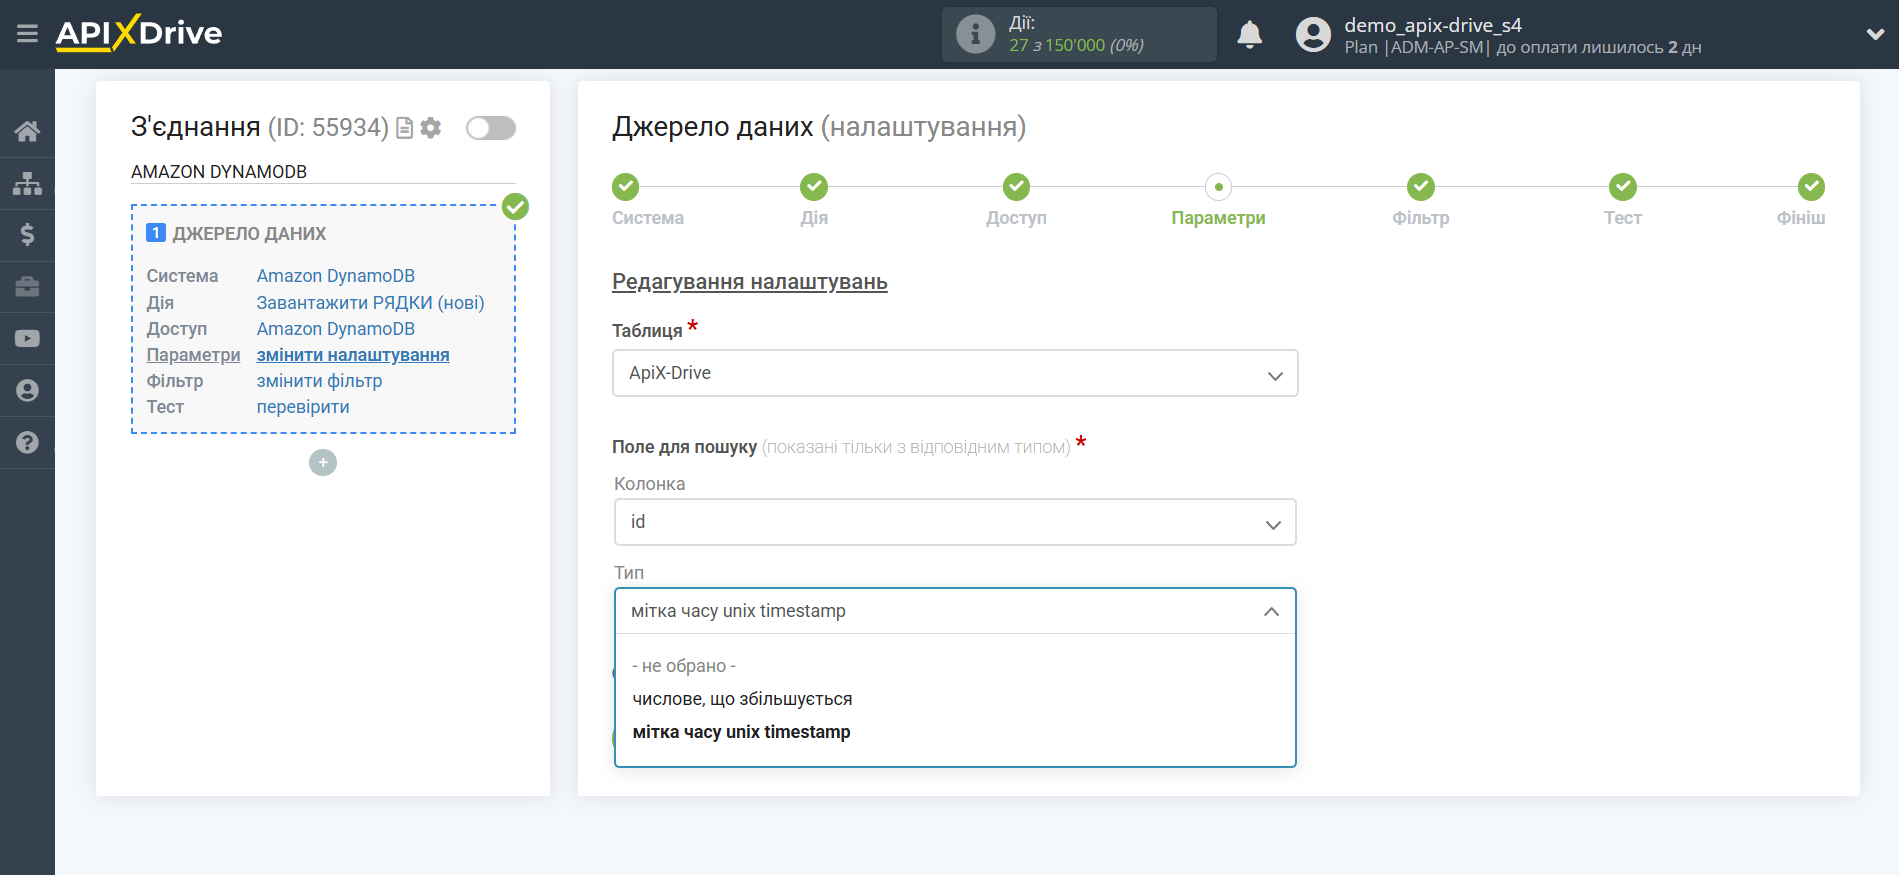The width and height of the screenshot is (1899, 875).
Task: Click the 'перевірити' test link
Action: pos(303,407)
